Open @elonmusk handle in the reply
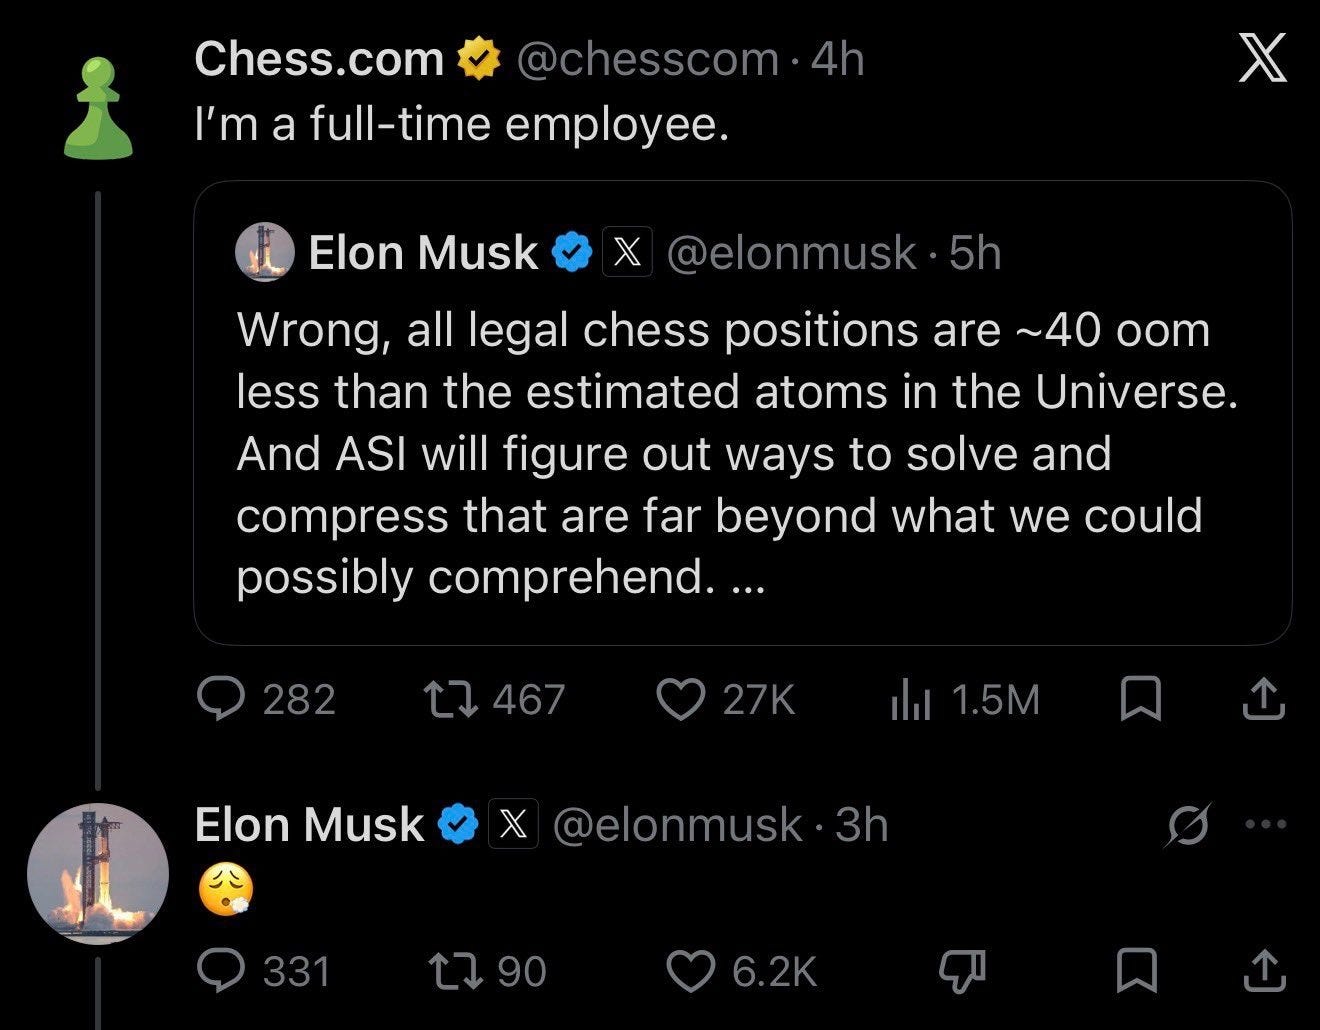The width and height of the screenshot is (1320, 1030). pos(678,825)
